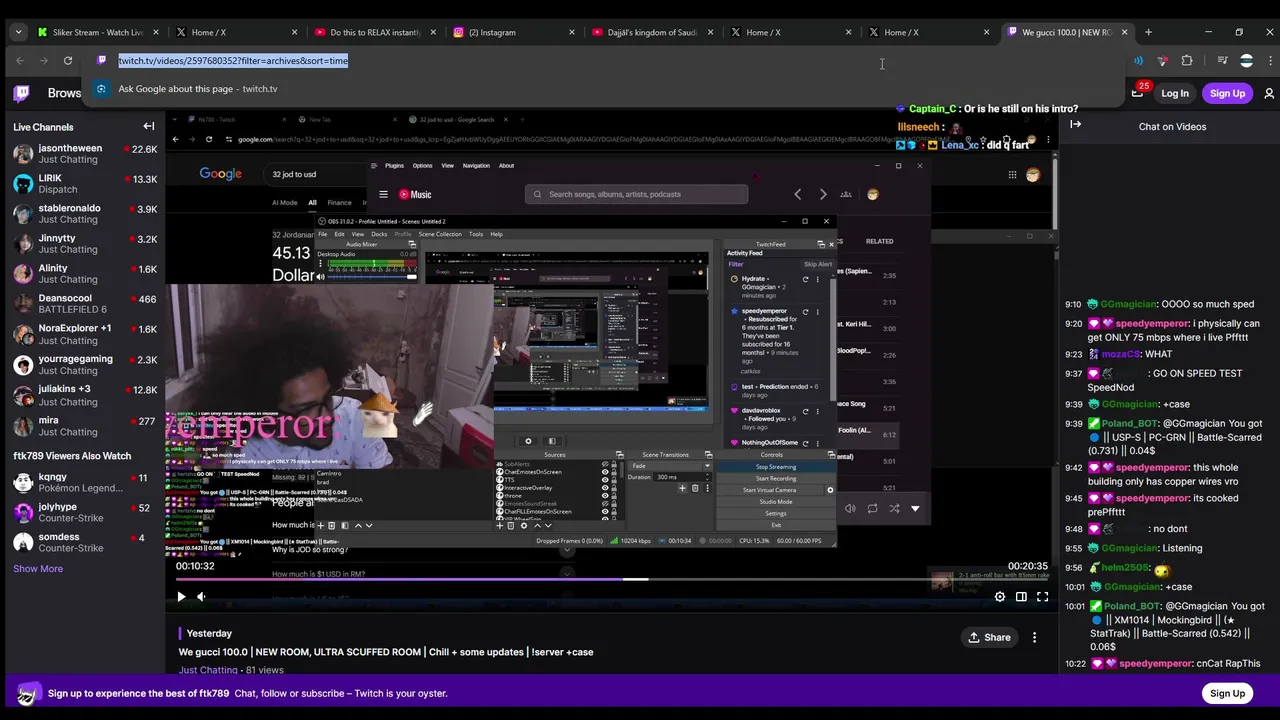Open a new Chrome tab
The height and width of the screenshot is (720, 1280).
click(1148, 32)
